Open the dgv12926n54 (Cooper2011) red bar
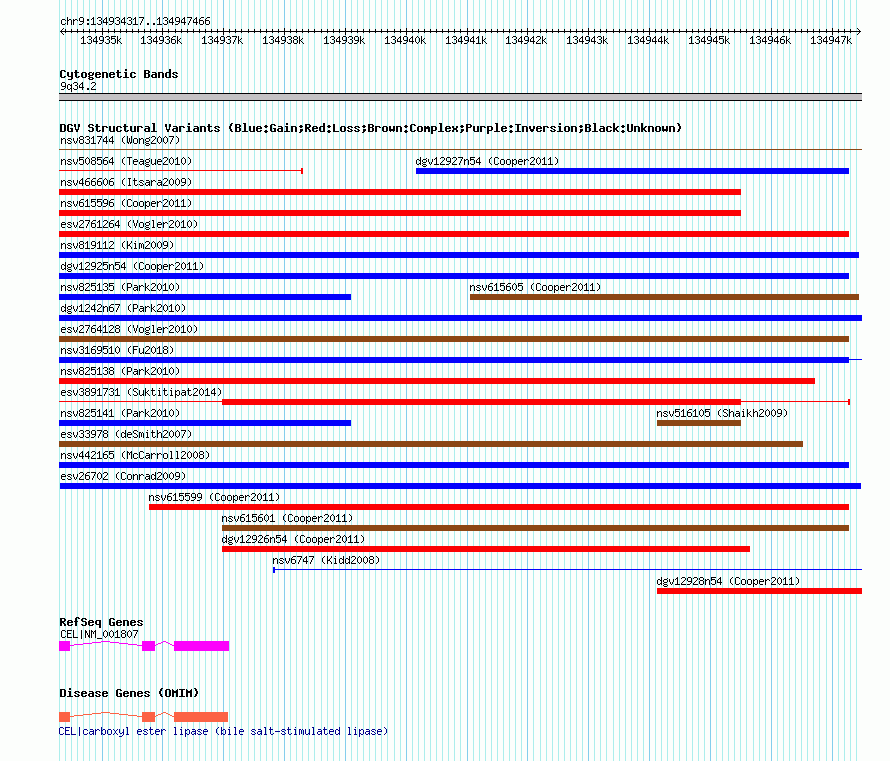The height and width of the screenshot is (761, 890). click(x=486, y=549)
